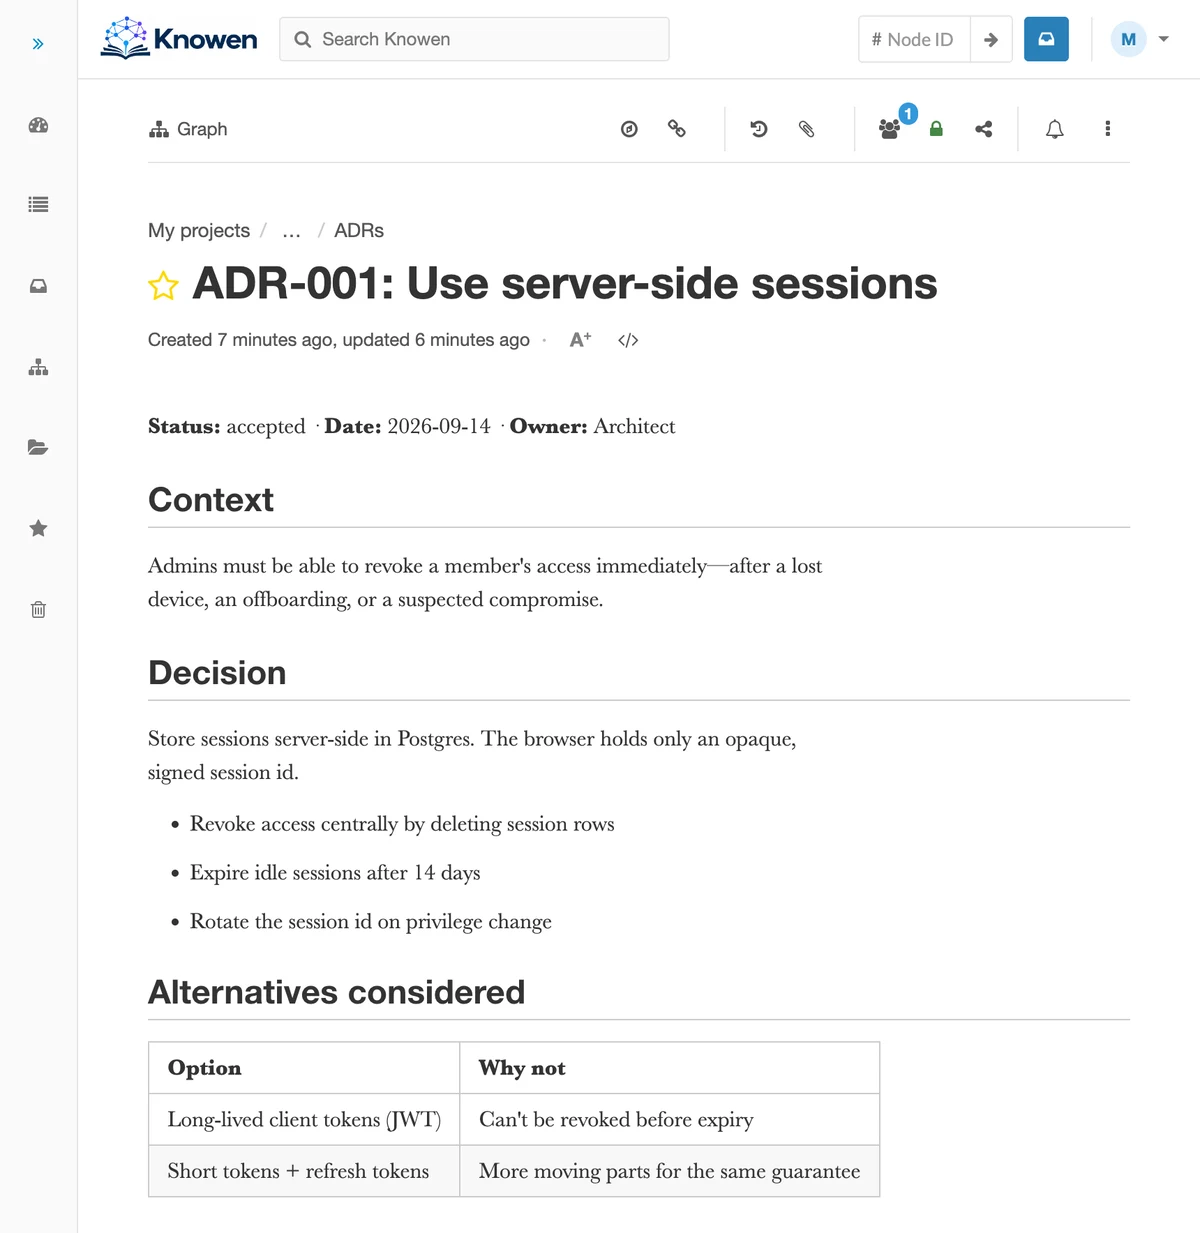Viewport: 1200px width, 1233px height.
Task: Expand the breadcrumb ellipsis
Action: coord(291,231)
